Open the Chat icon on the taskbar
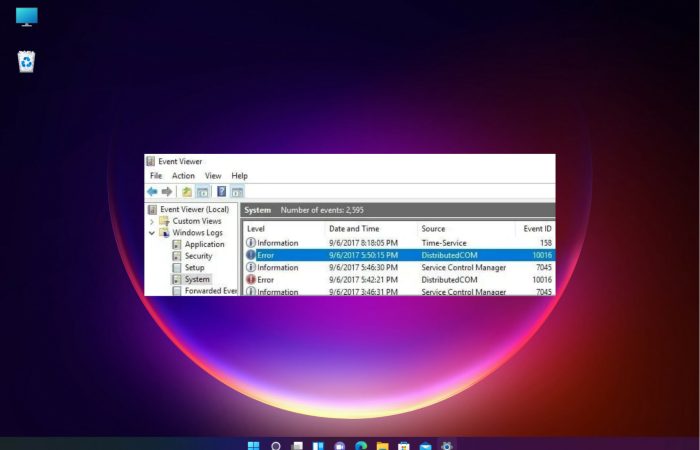 point(340,446)
